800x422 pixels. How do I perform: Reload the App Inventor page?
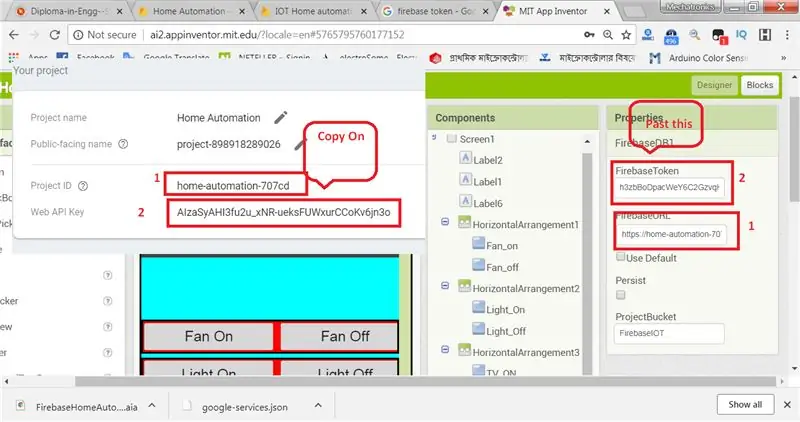54,35
